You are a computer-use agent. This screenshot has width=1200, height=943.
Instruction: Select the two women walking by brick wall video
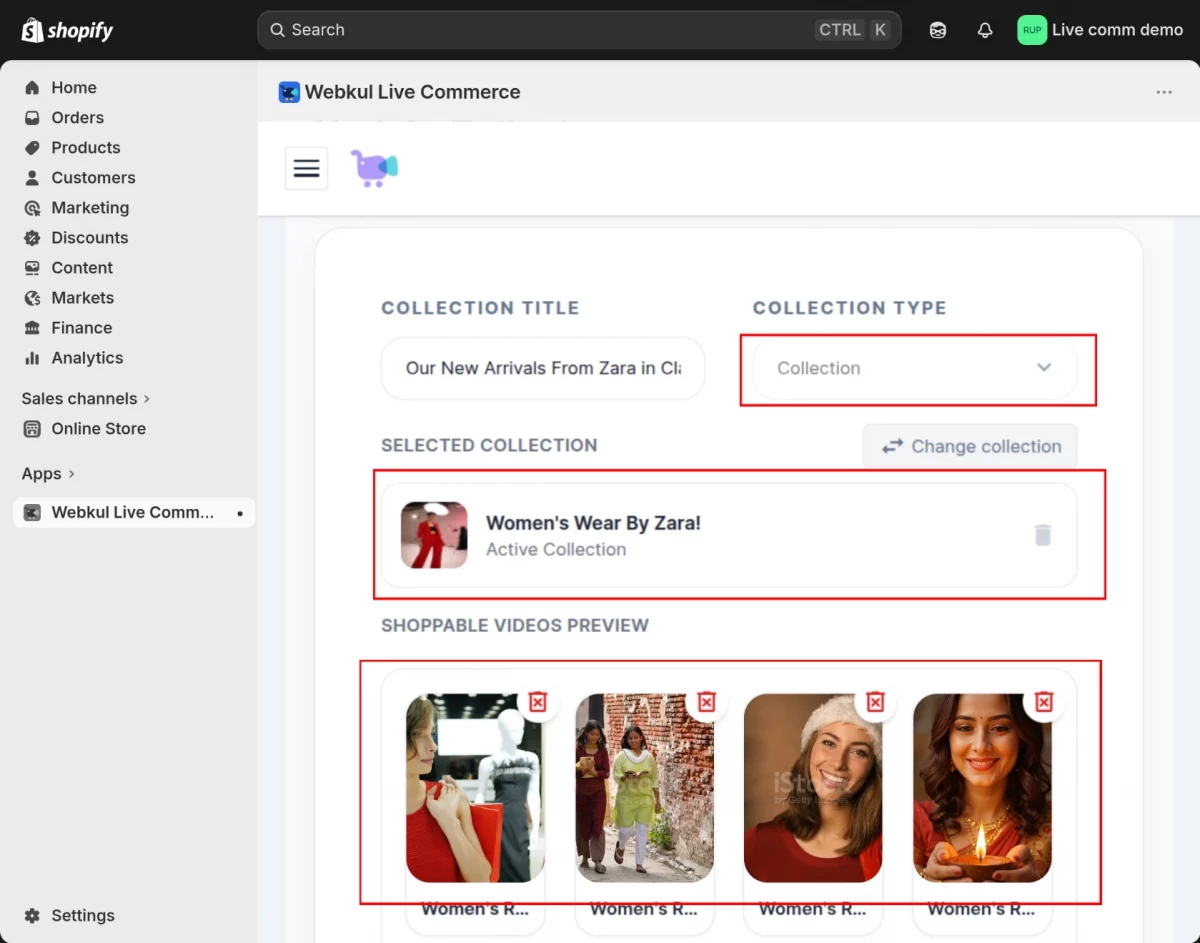(x=644, y=788)
